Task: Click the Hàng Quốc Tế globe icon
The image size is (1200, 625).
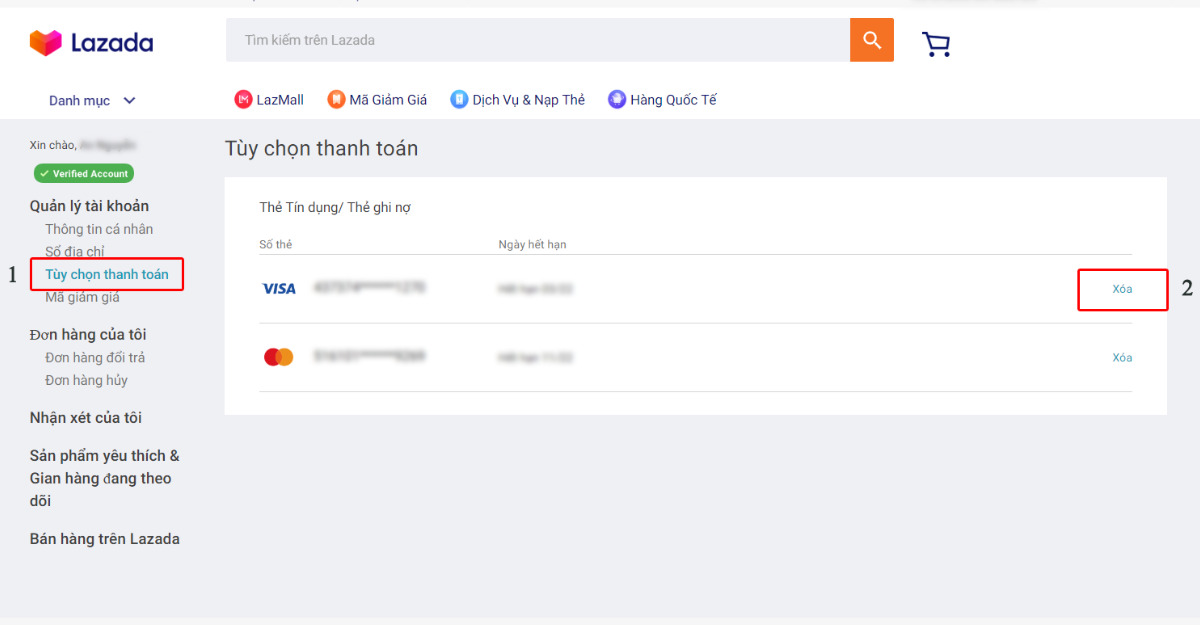Action: tap(616, 99)
